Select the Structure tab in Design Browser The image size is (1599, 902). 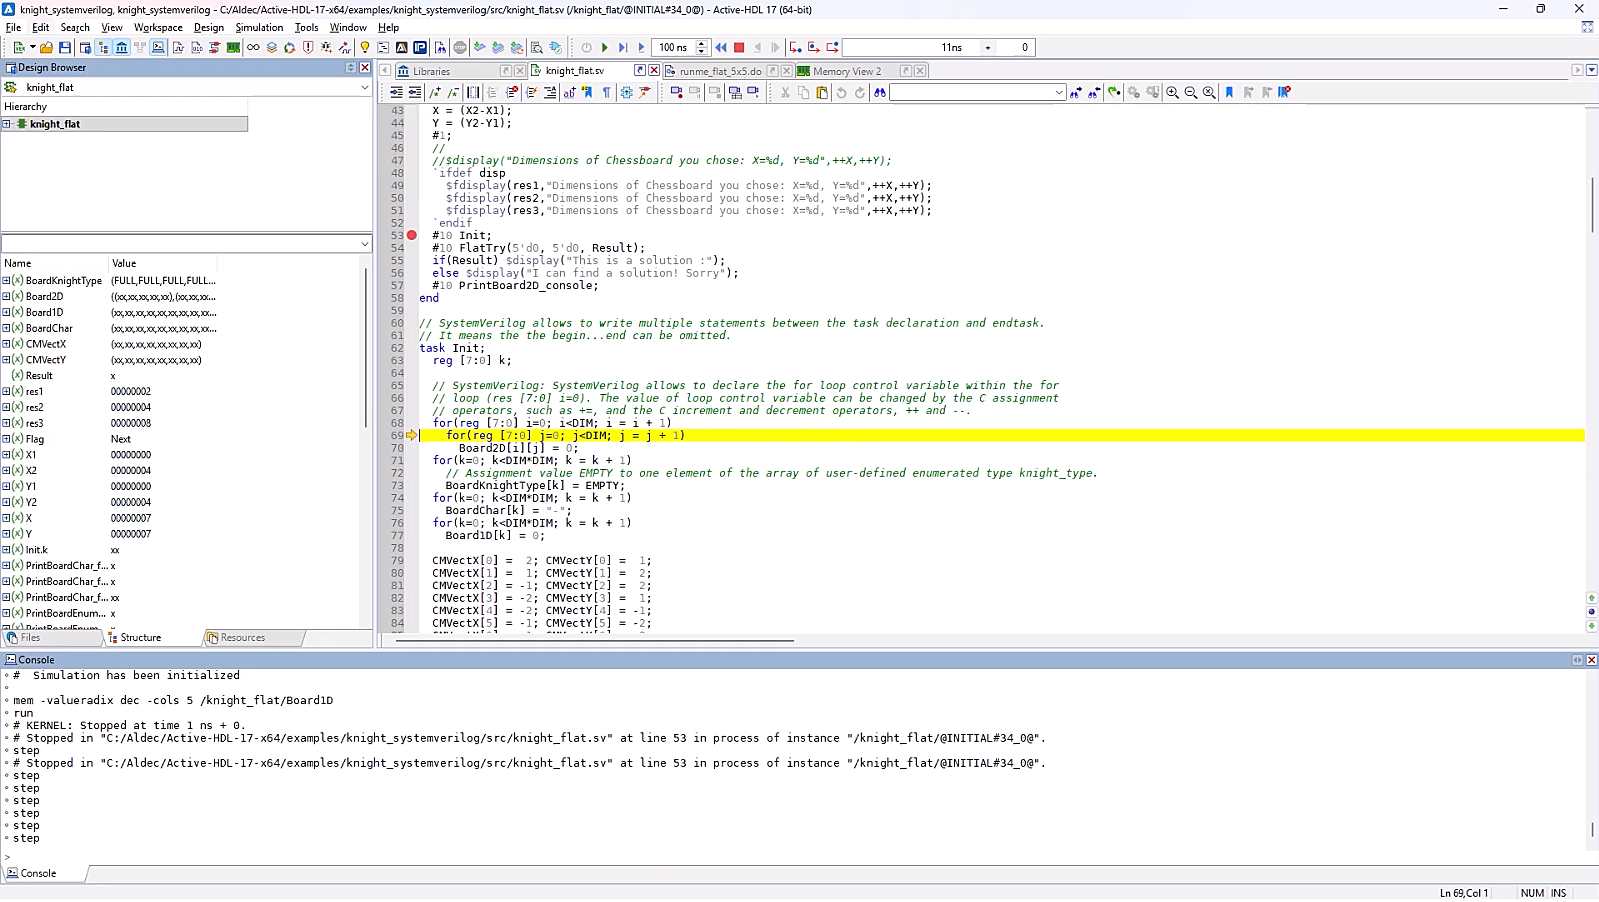point(140,638)
